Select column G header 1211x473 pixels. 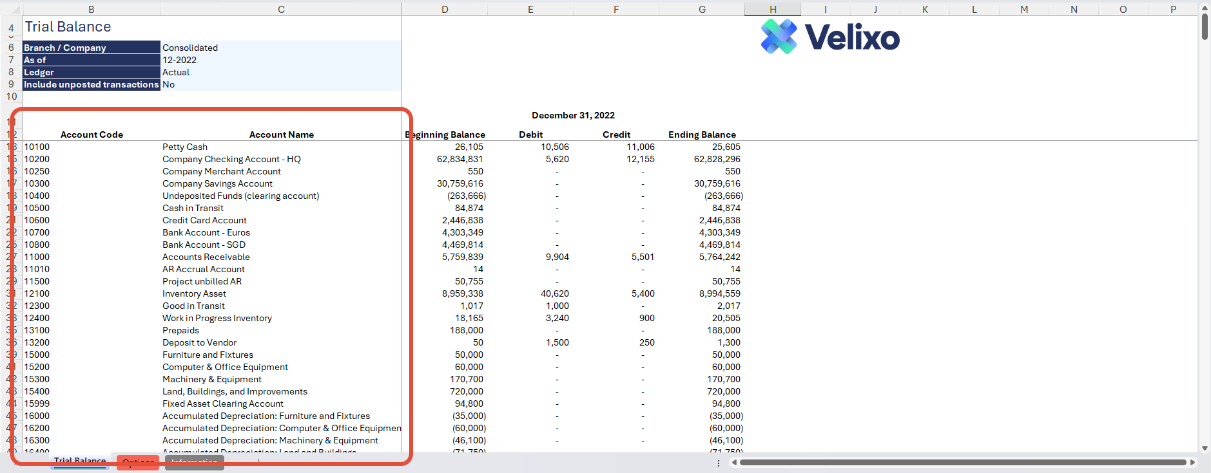click(702, 9)
